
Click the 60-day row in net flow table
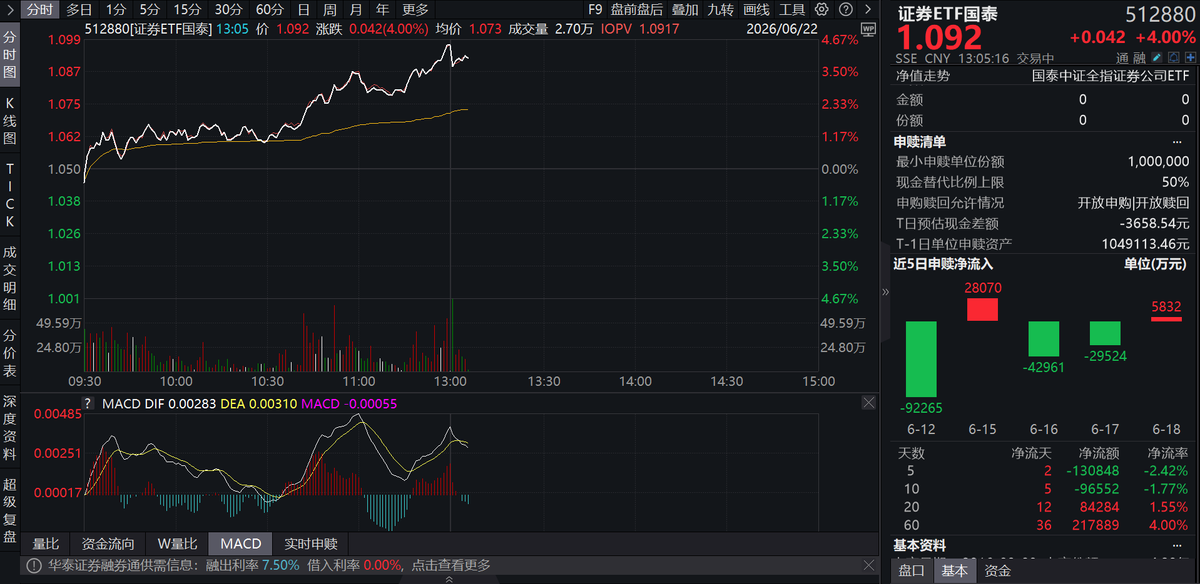point(1043,525)
